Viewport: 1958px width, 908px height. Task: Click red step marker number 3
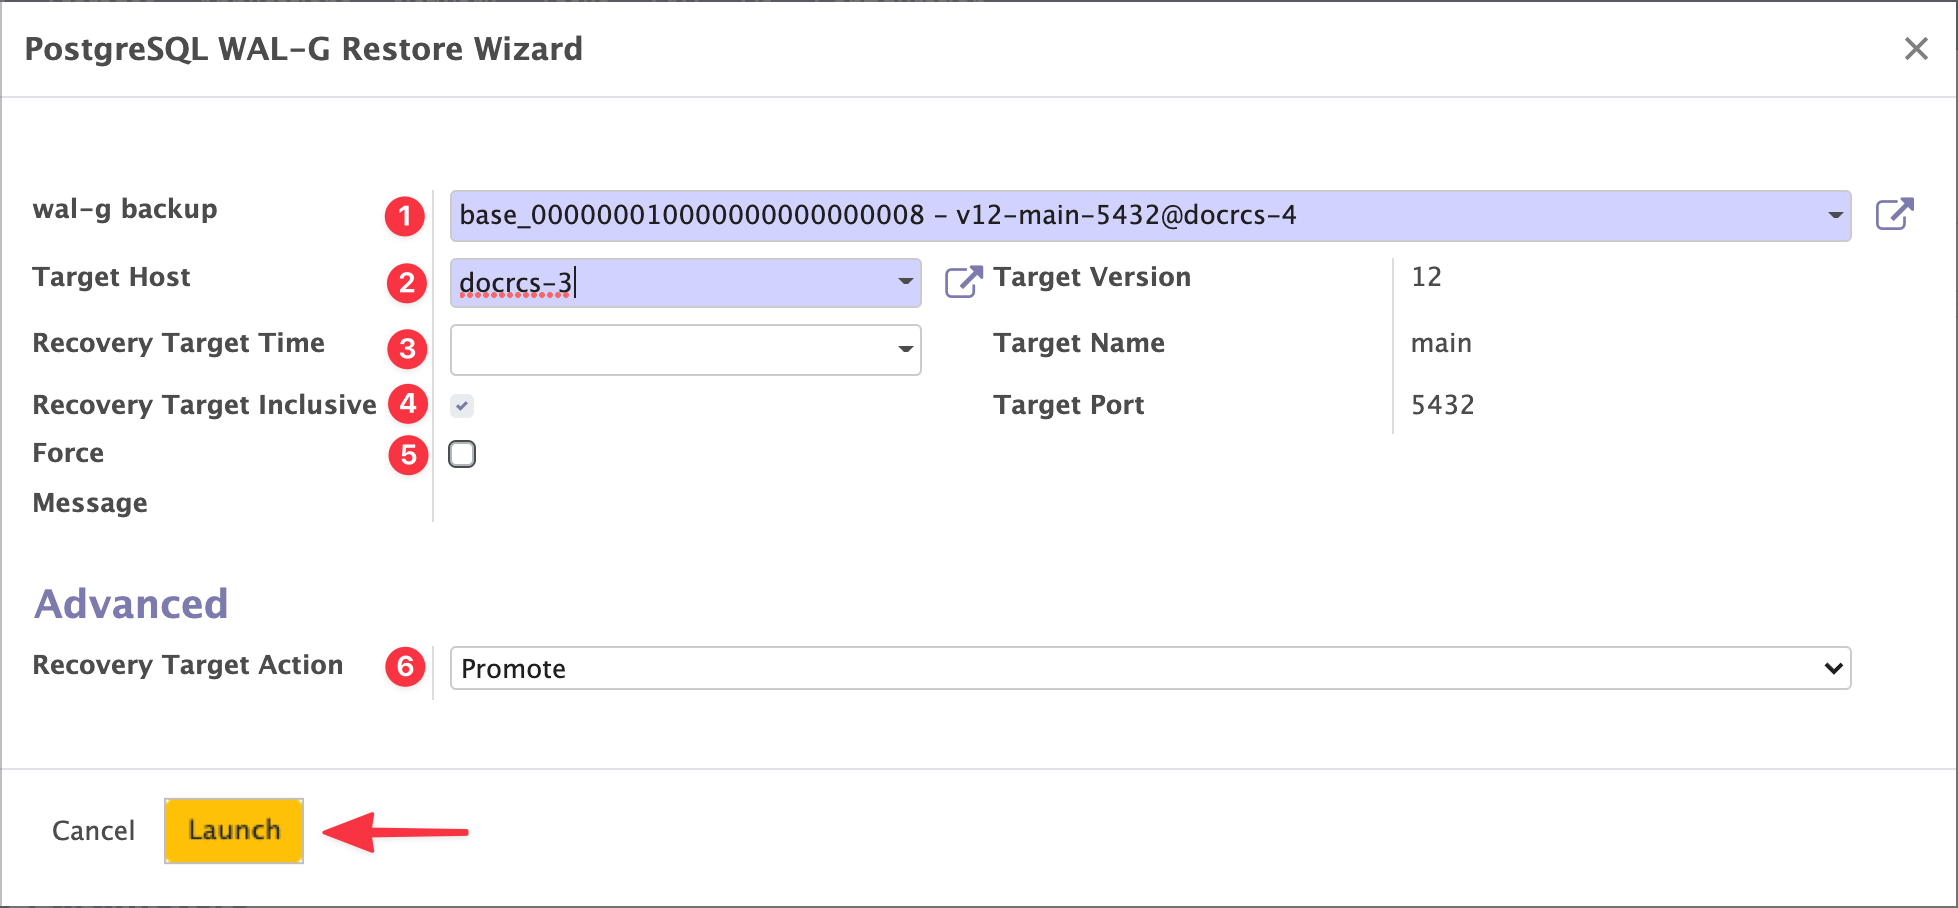coord(407,349)
